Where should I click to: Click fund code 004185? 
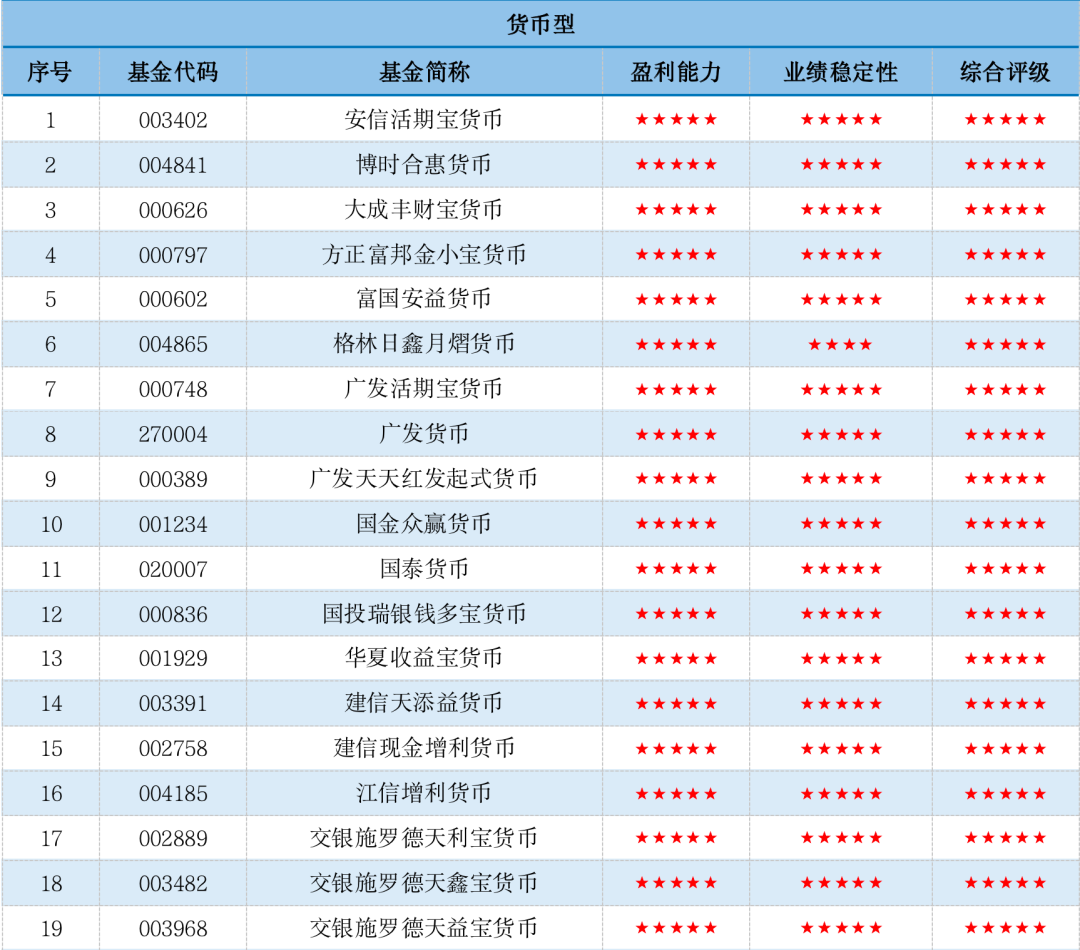173,794
